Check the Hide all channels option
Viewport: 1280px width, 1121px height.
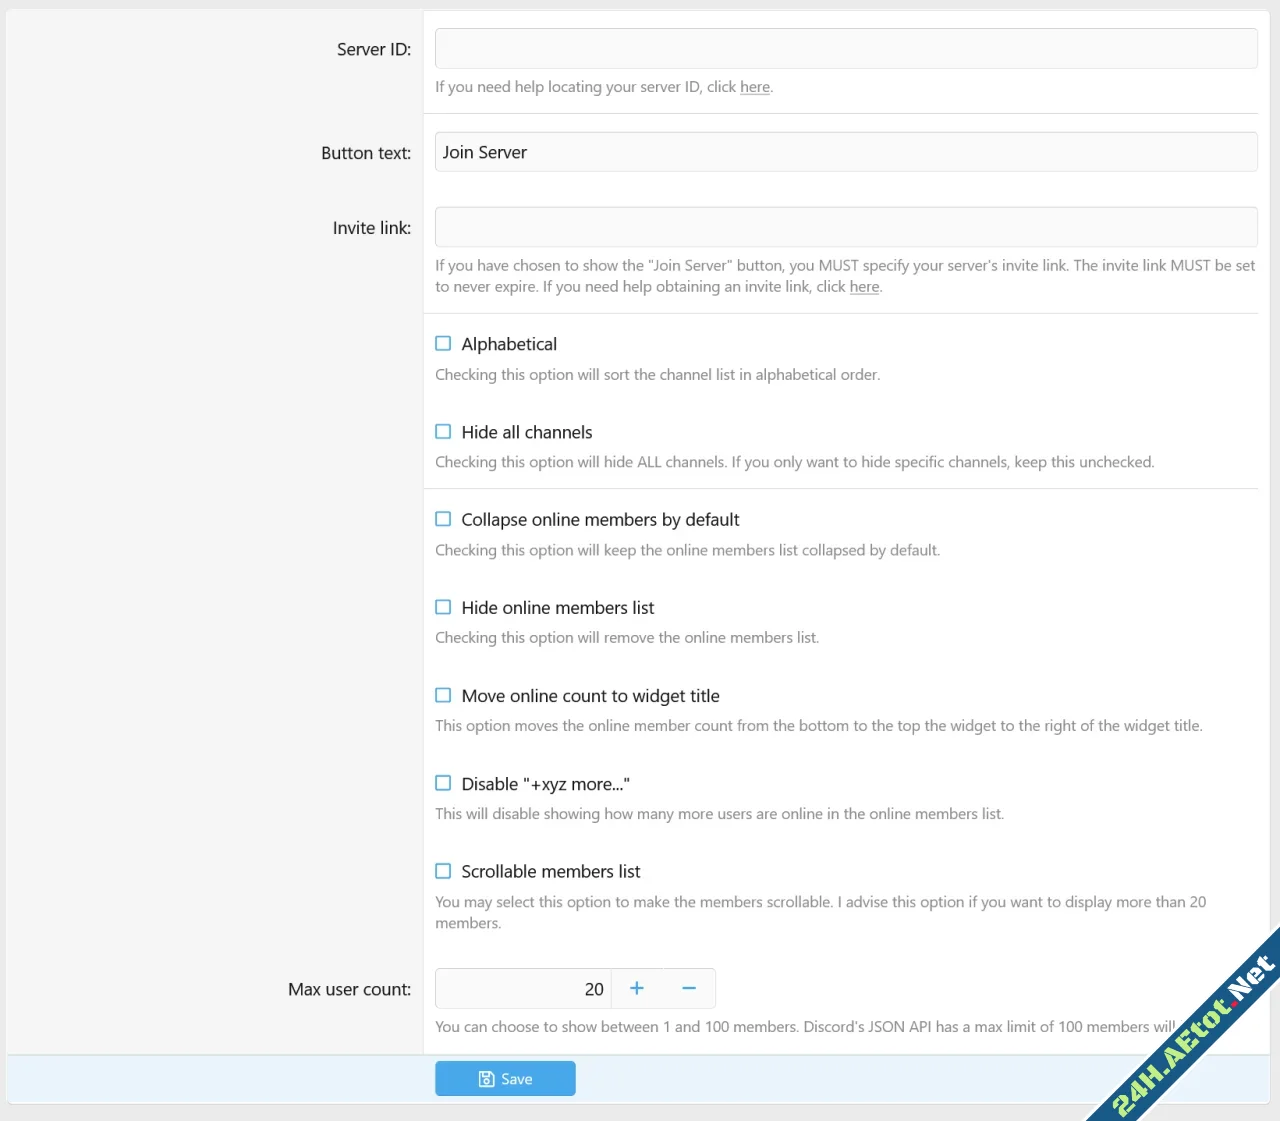point(443,431)
